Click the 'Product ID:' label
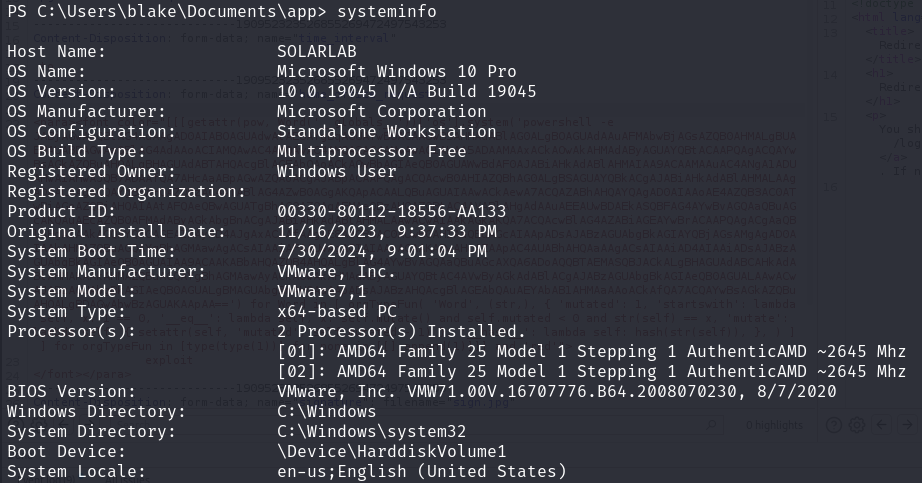 pyautogui.click(x=62, y=212)
